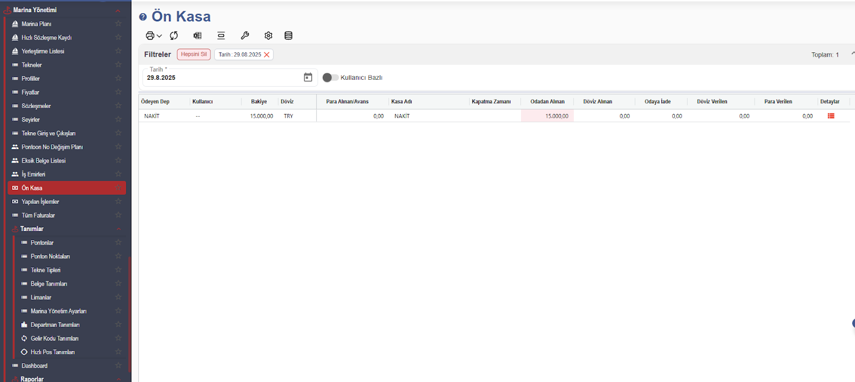
Task: Star the Fiyatlar menu item
Action: point(118,92)
